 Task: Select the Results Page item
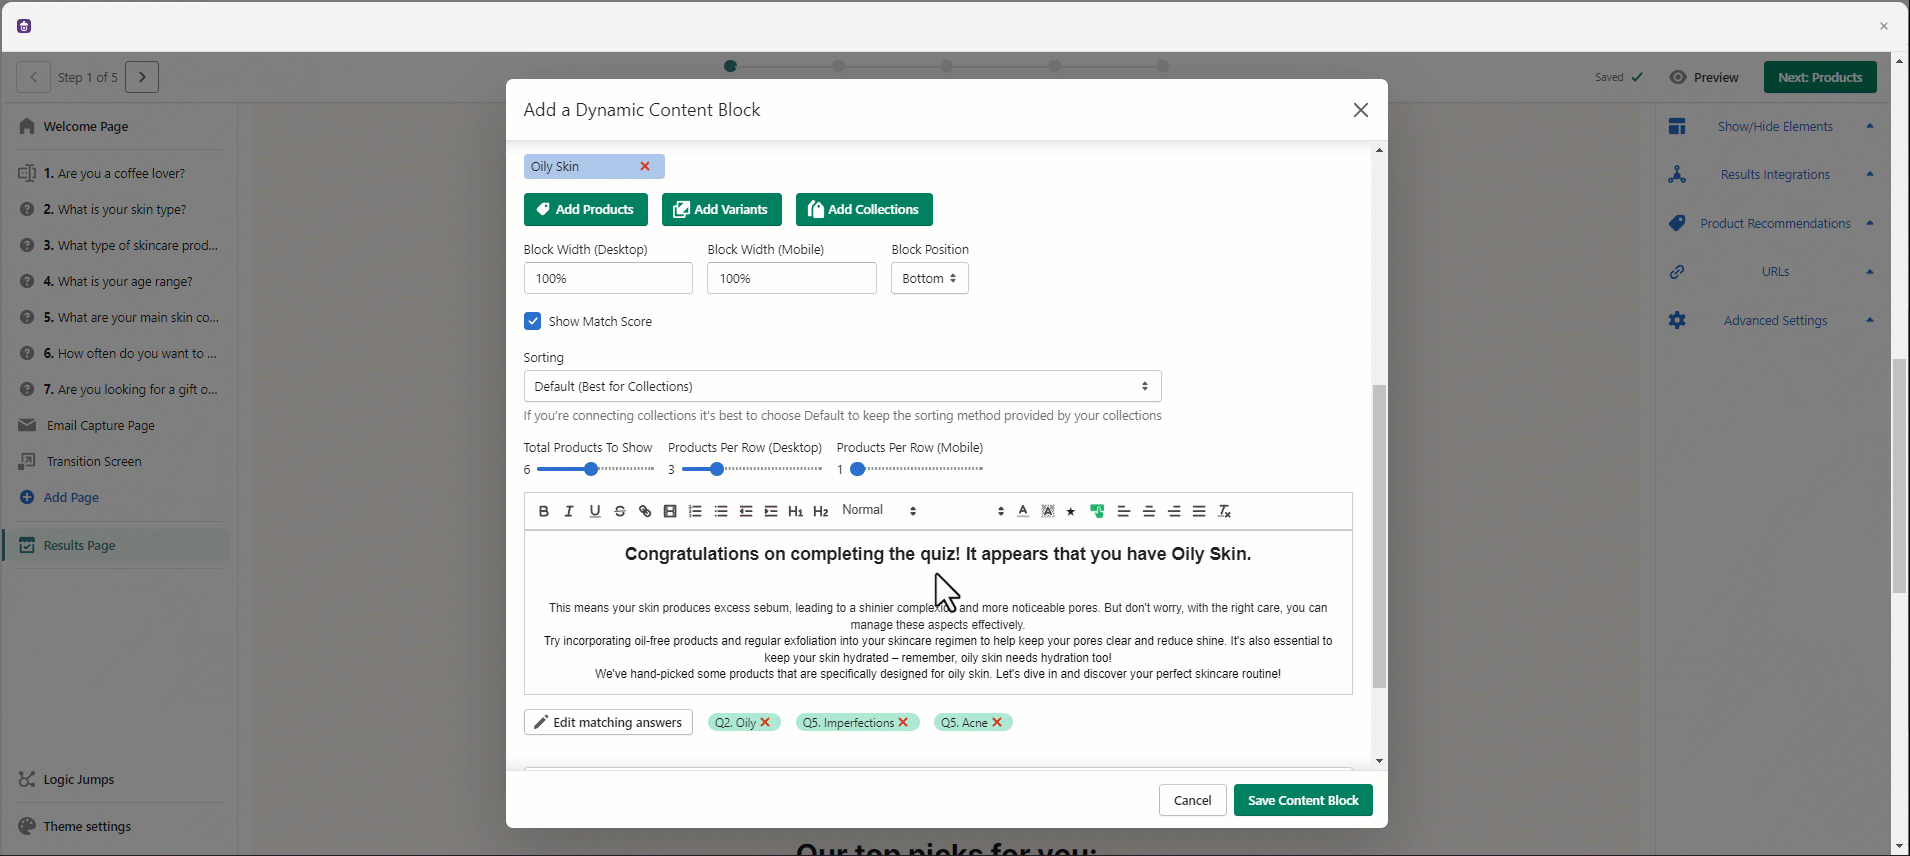click(118, 545)
